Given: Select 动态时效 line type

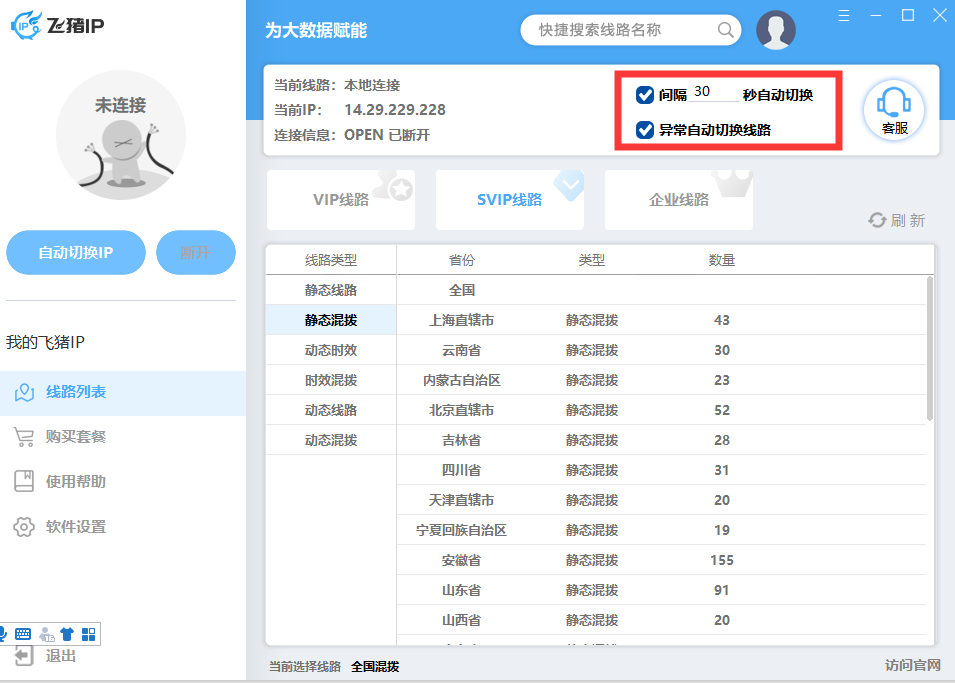Looking at the screenshot, I should pos(331,350).
